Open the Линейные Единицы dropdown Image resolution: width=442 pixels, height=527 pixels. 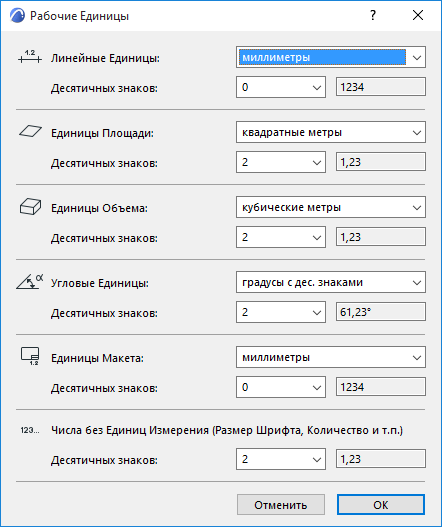tap(331, 57)
